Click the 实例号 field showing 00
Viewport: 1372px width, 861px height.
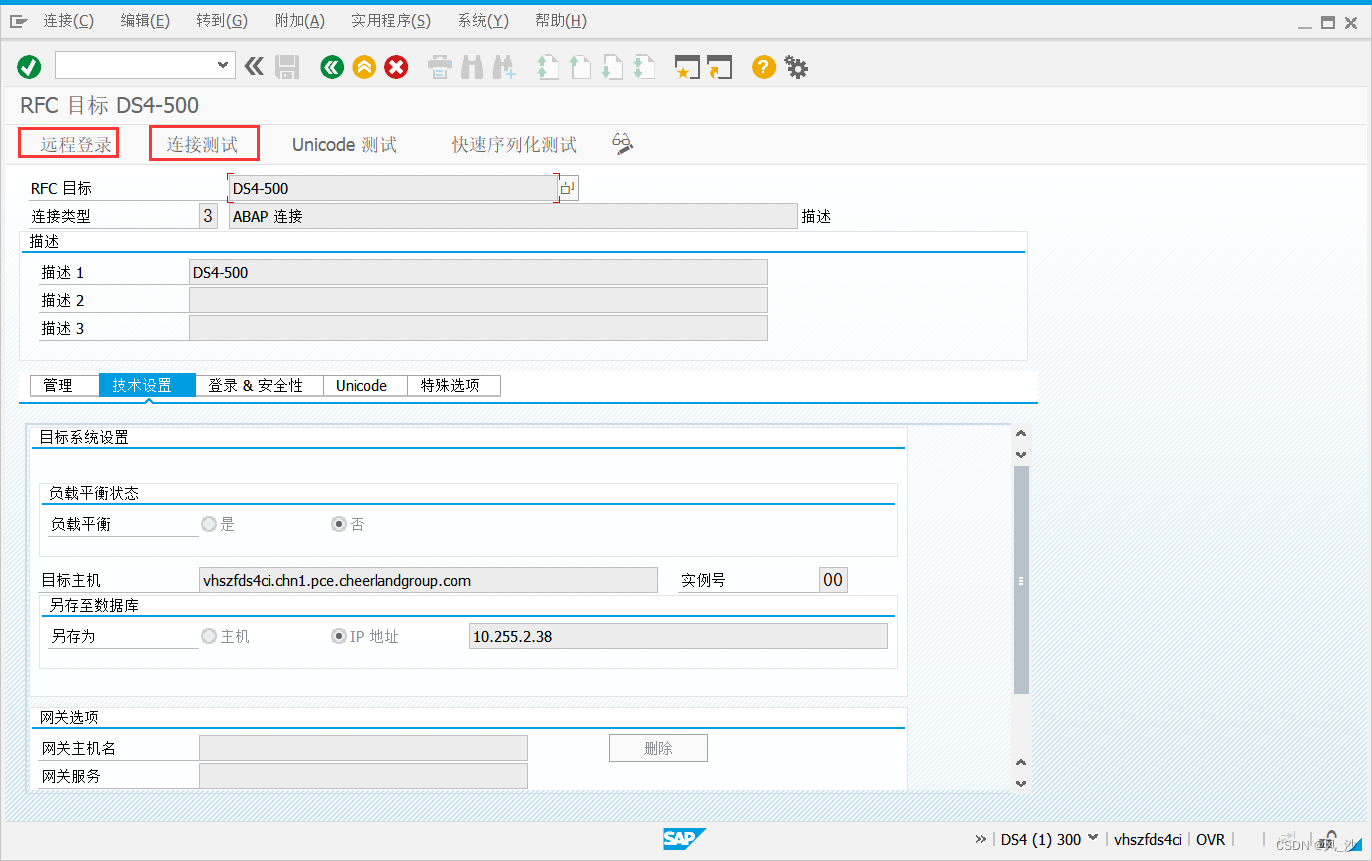[x=833, y=580]
